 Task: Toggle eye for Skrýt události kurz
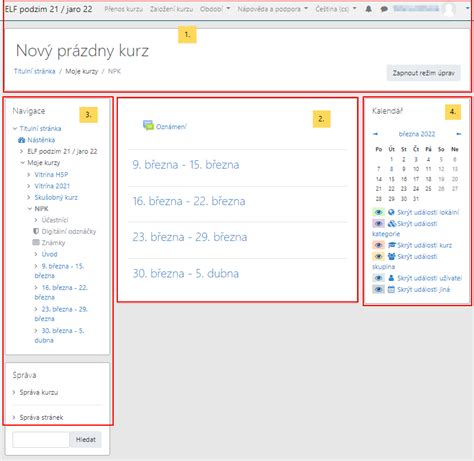tap(378, 245)
